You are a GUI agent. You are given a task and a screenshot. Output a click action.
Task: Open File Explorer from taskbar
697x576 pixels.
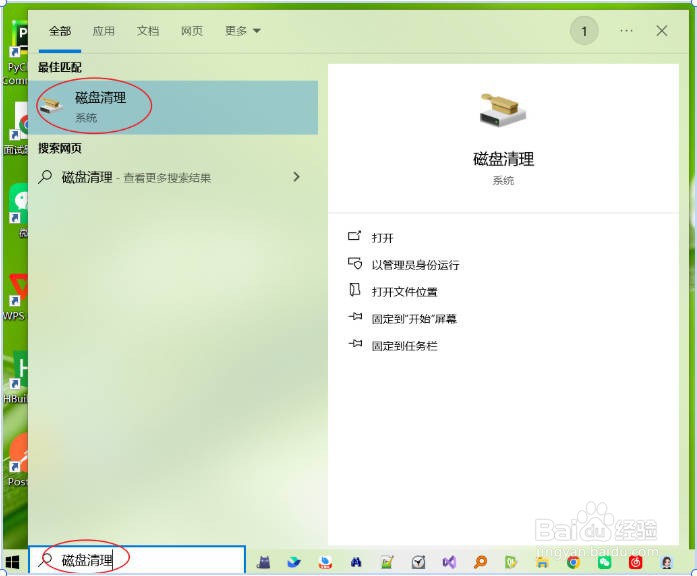(x=542, y=563)
